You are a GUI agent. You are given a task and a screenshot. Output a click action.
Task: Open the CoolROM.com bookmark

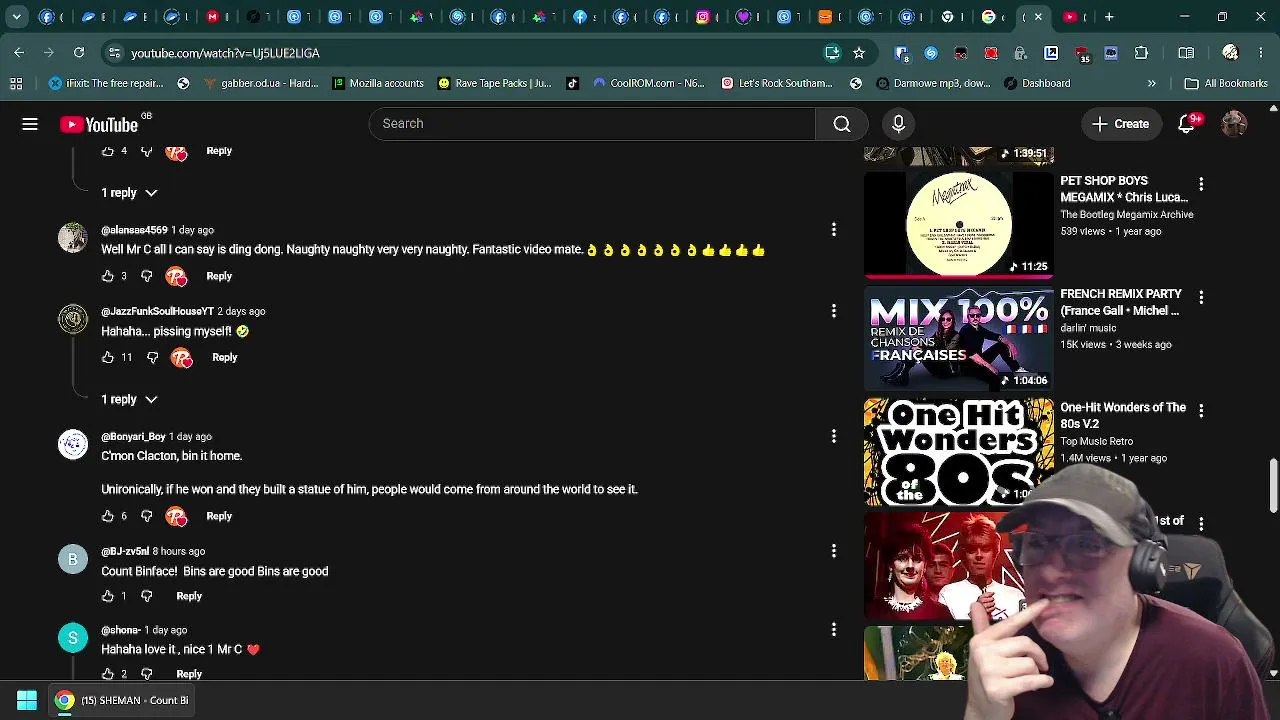point(648,83)
